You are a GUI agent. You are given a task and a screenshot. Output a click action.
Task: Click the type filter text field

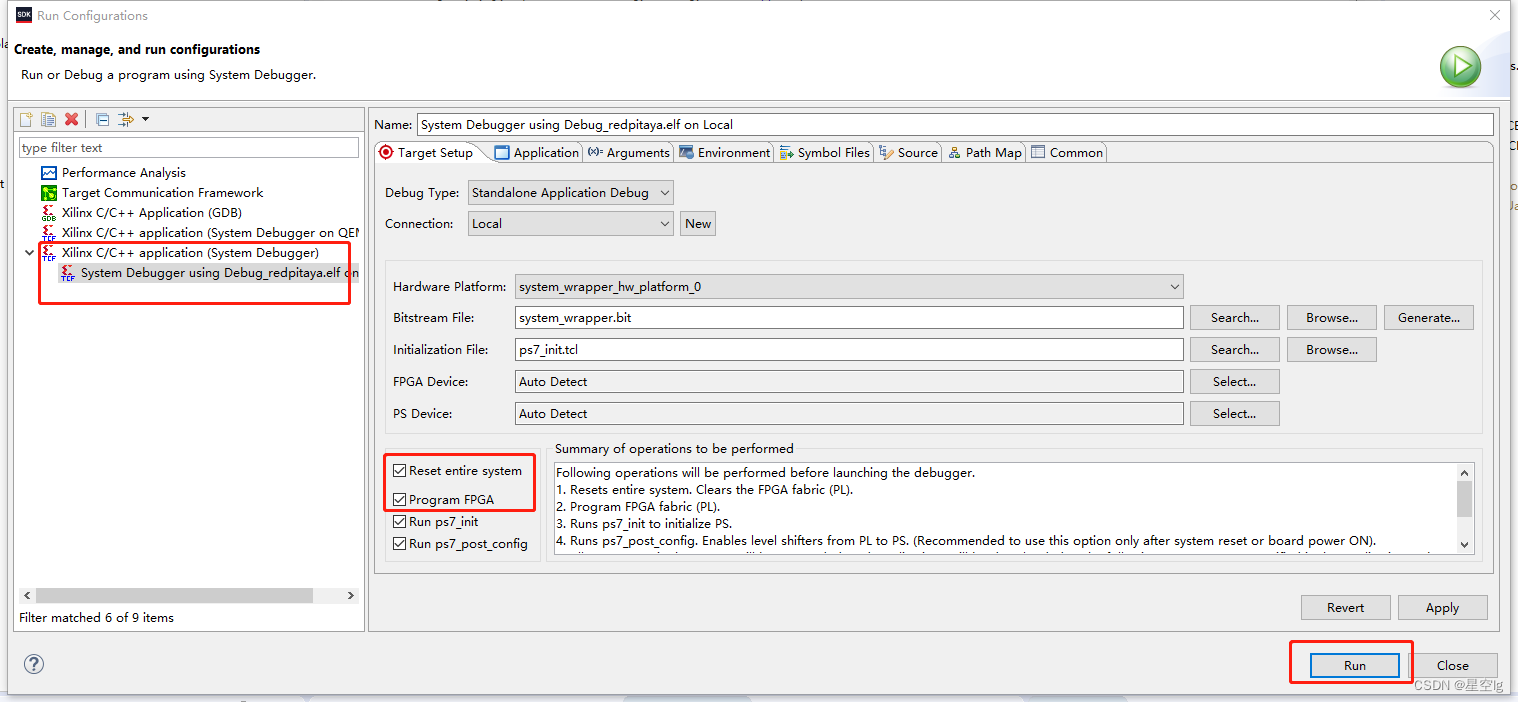pos(189,147)
